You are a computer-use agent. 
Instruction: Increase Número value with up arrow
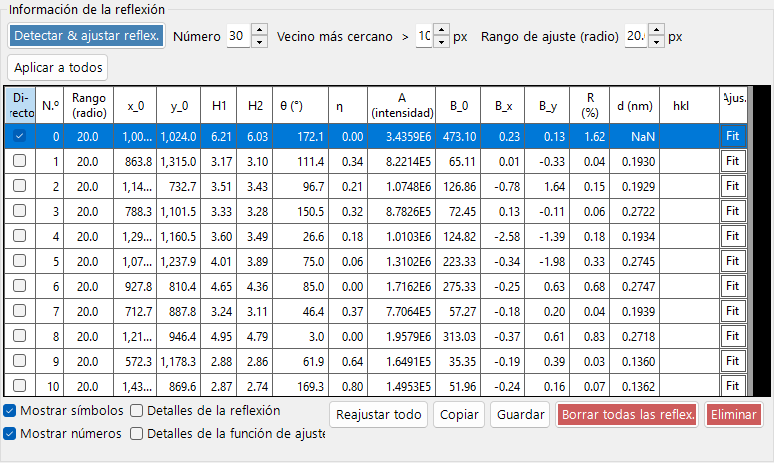coord(260,30)
